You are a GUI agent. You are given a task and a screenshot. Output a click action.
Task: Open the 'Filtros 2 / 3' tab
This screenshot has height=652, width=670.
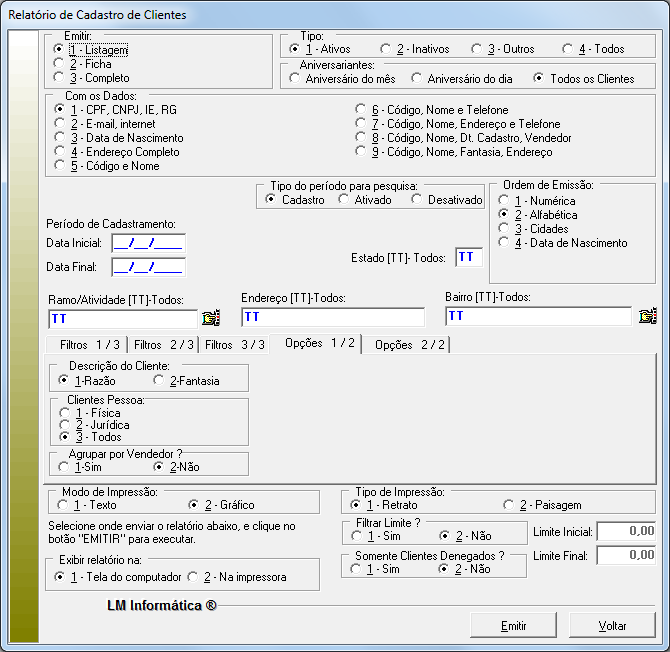(164, 344)
